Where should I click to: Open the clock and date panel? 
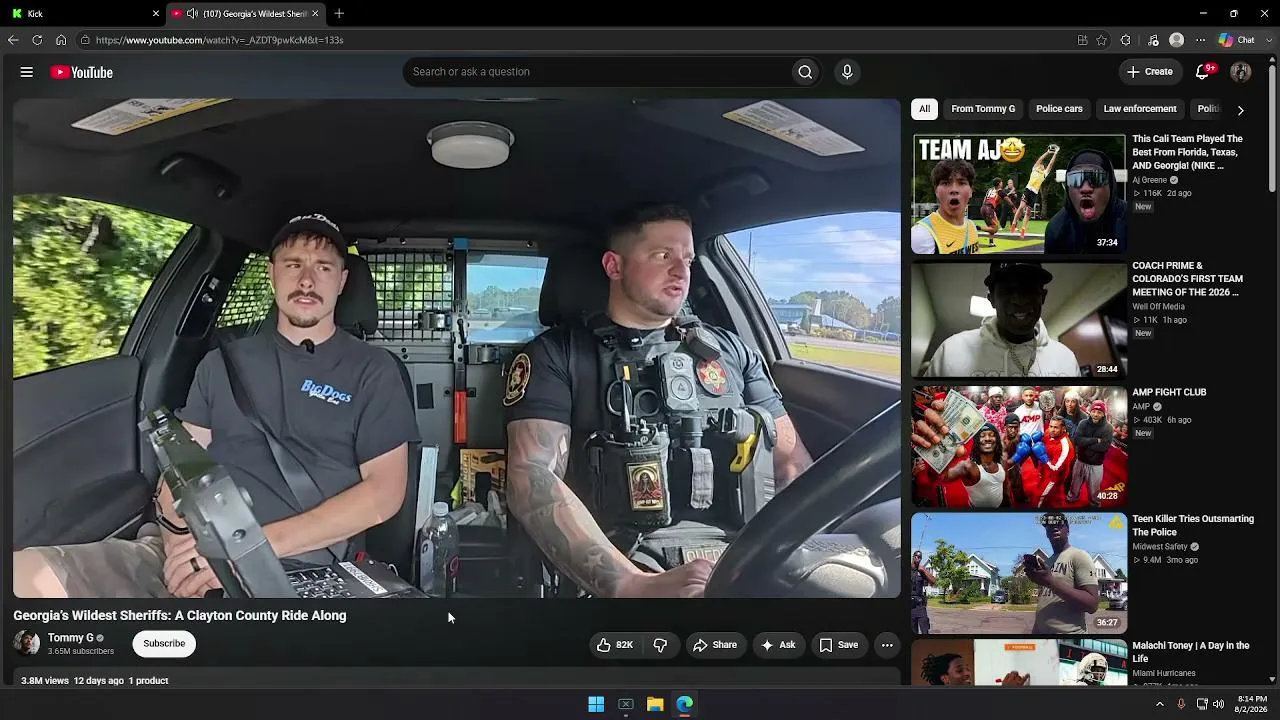(x=1252, y=704)
